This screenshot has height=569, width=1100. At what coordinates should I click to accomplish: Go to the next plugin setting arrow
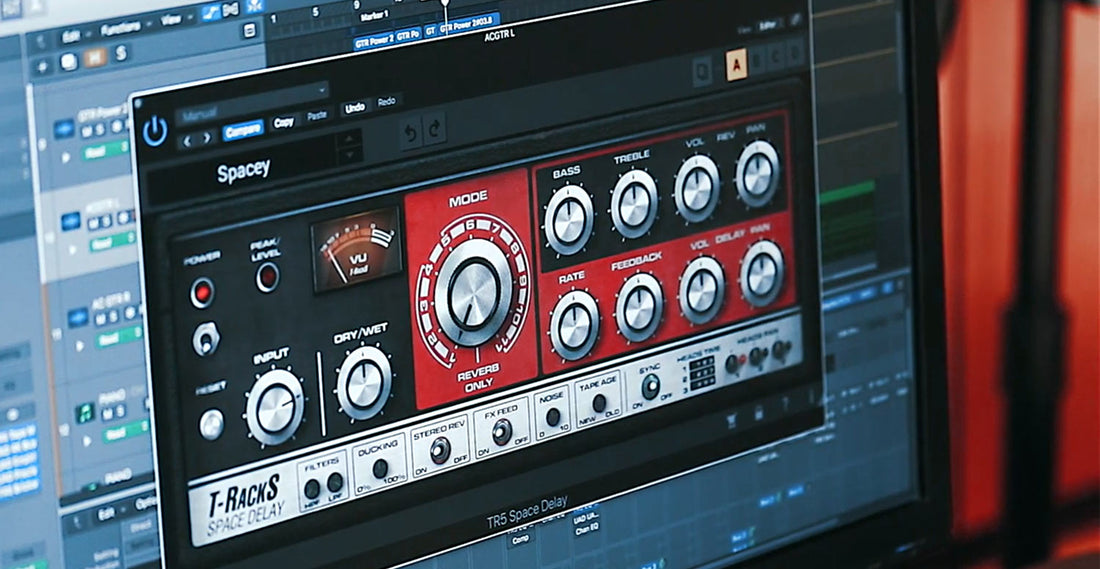coord(207,138)
